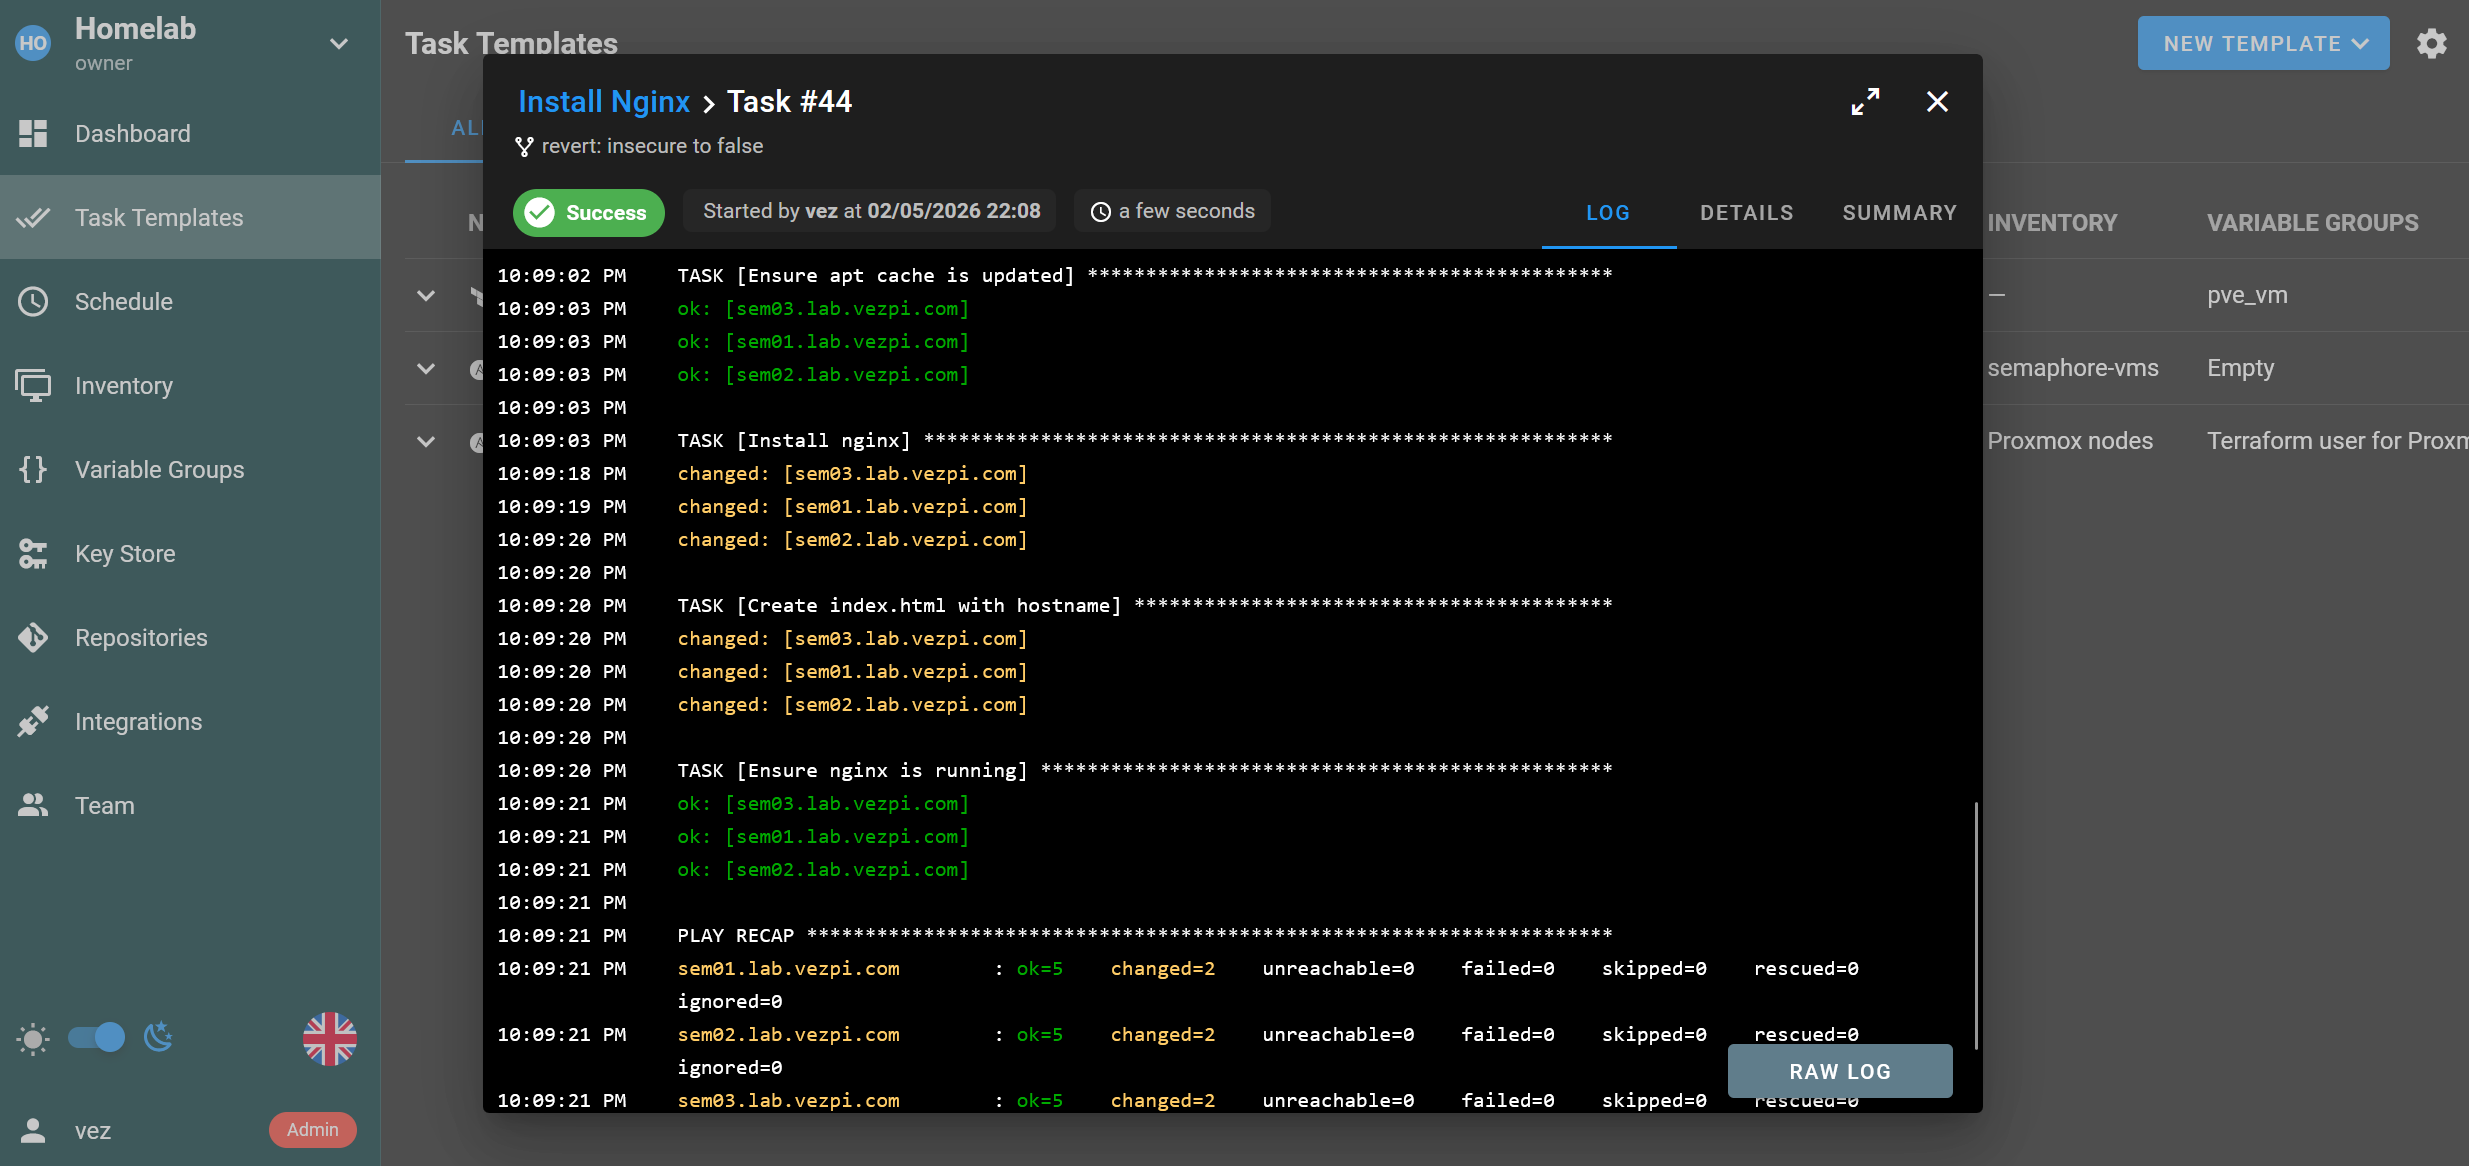This screenshot has width=2469, height=1166.
Task: Switch to the Summary tab
Action: 1899,213
